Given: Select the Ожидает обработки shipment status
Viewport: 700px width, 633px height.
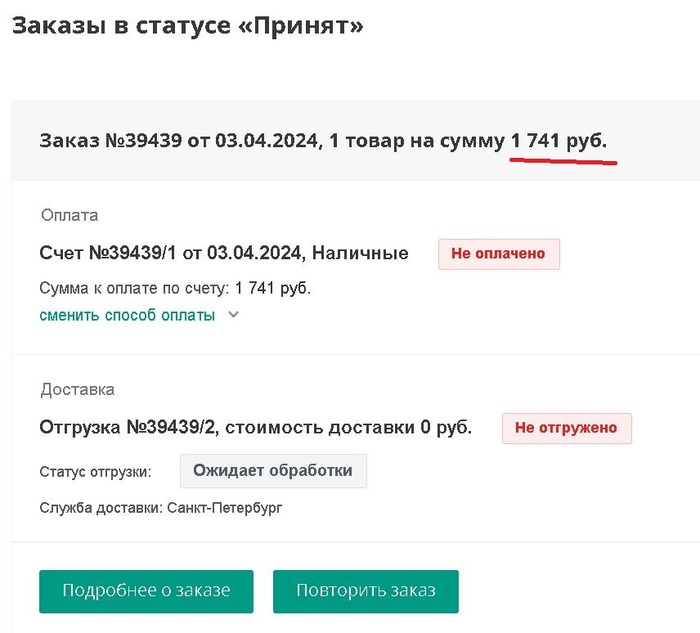Looking at the screenshot, I should (x=273, y=471).
